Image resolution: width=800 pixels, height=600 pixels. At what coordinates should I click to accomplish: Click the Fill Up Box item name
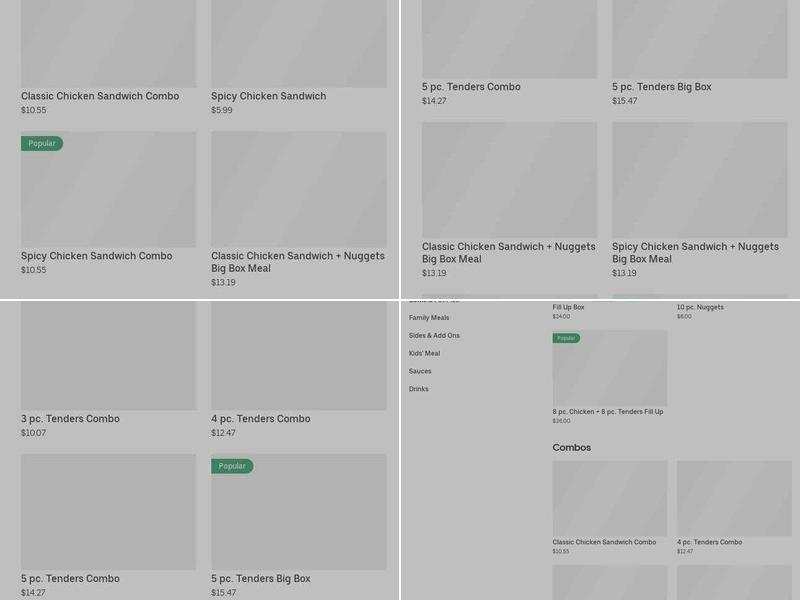coord(568,308)
